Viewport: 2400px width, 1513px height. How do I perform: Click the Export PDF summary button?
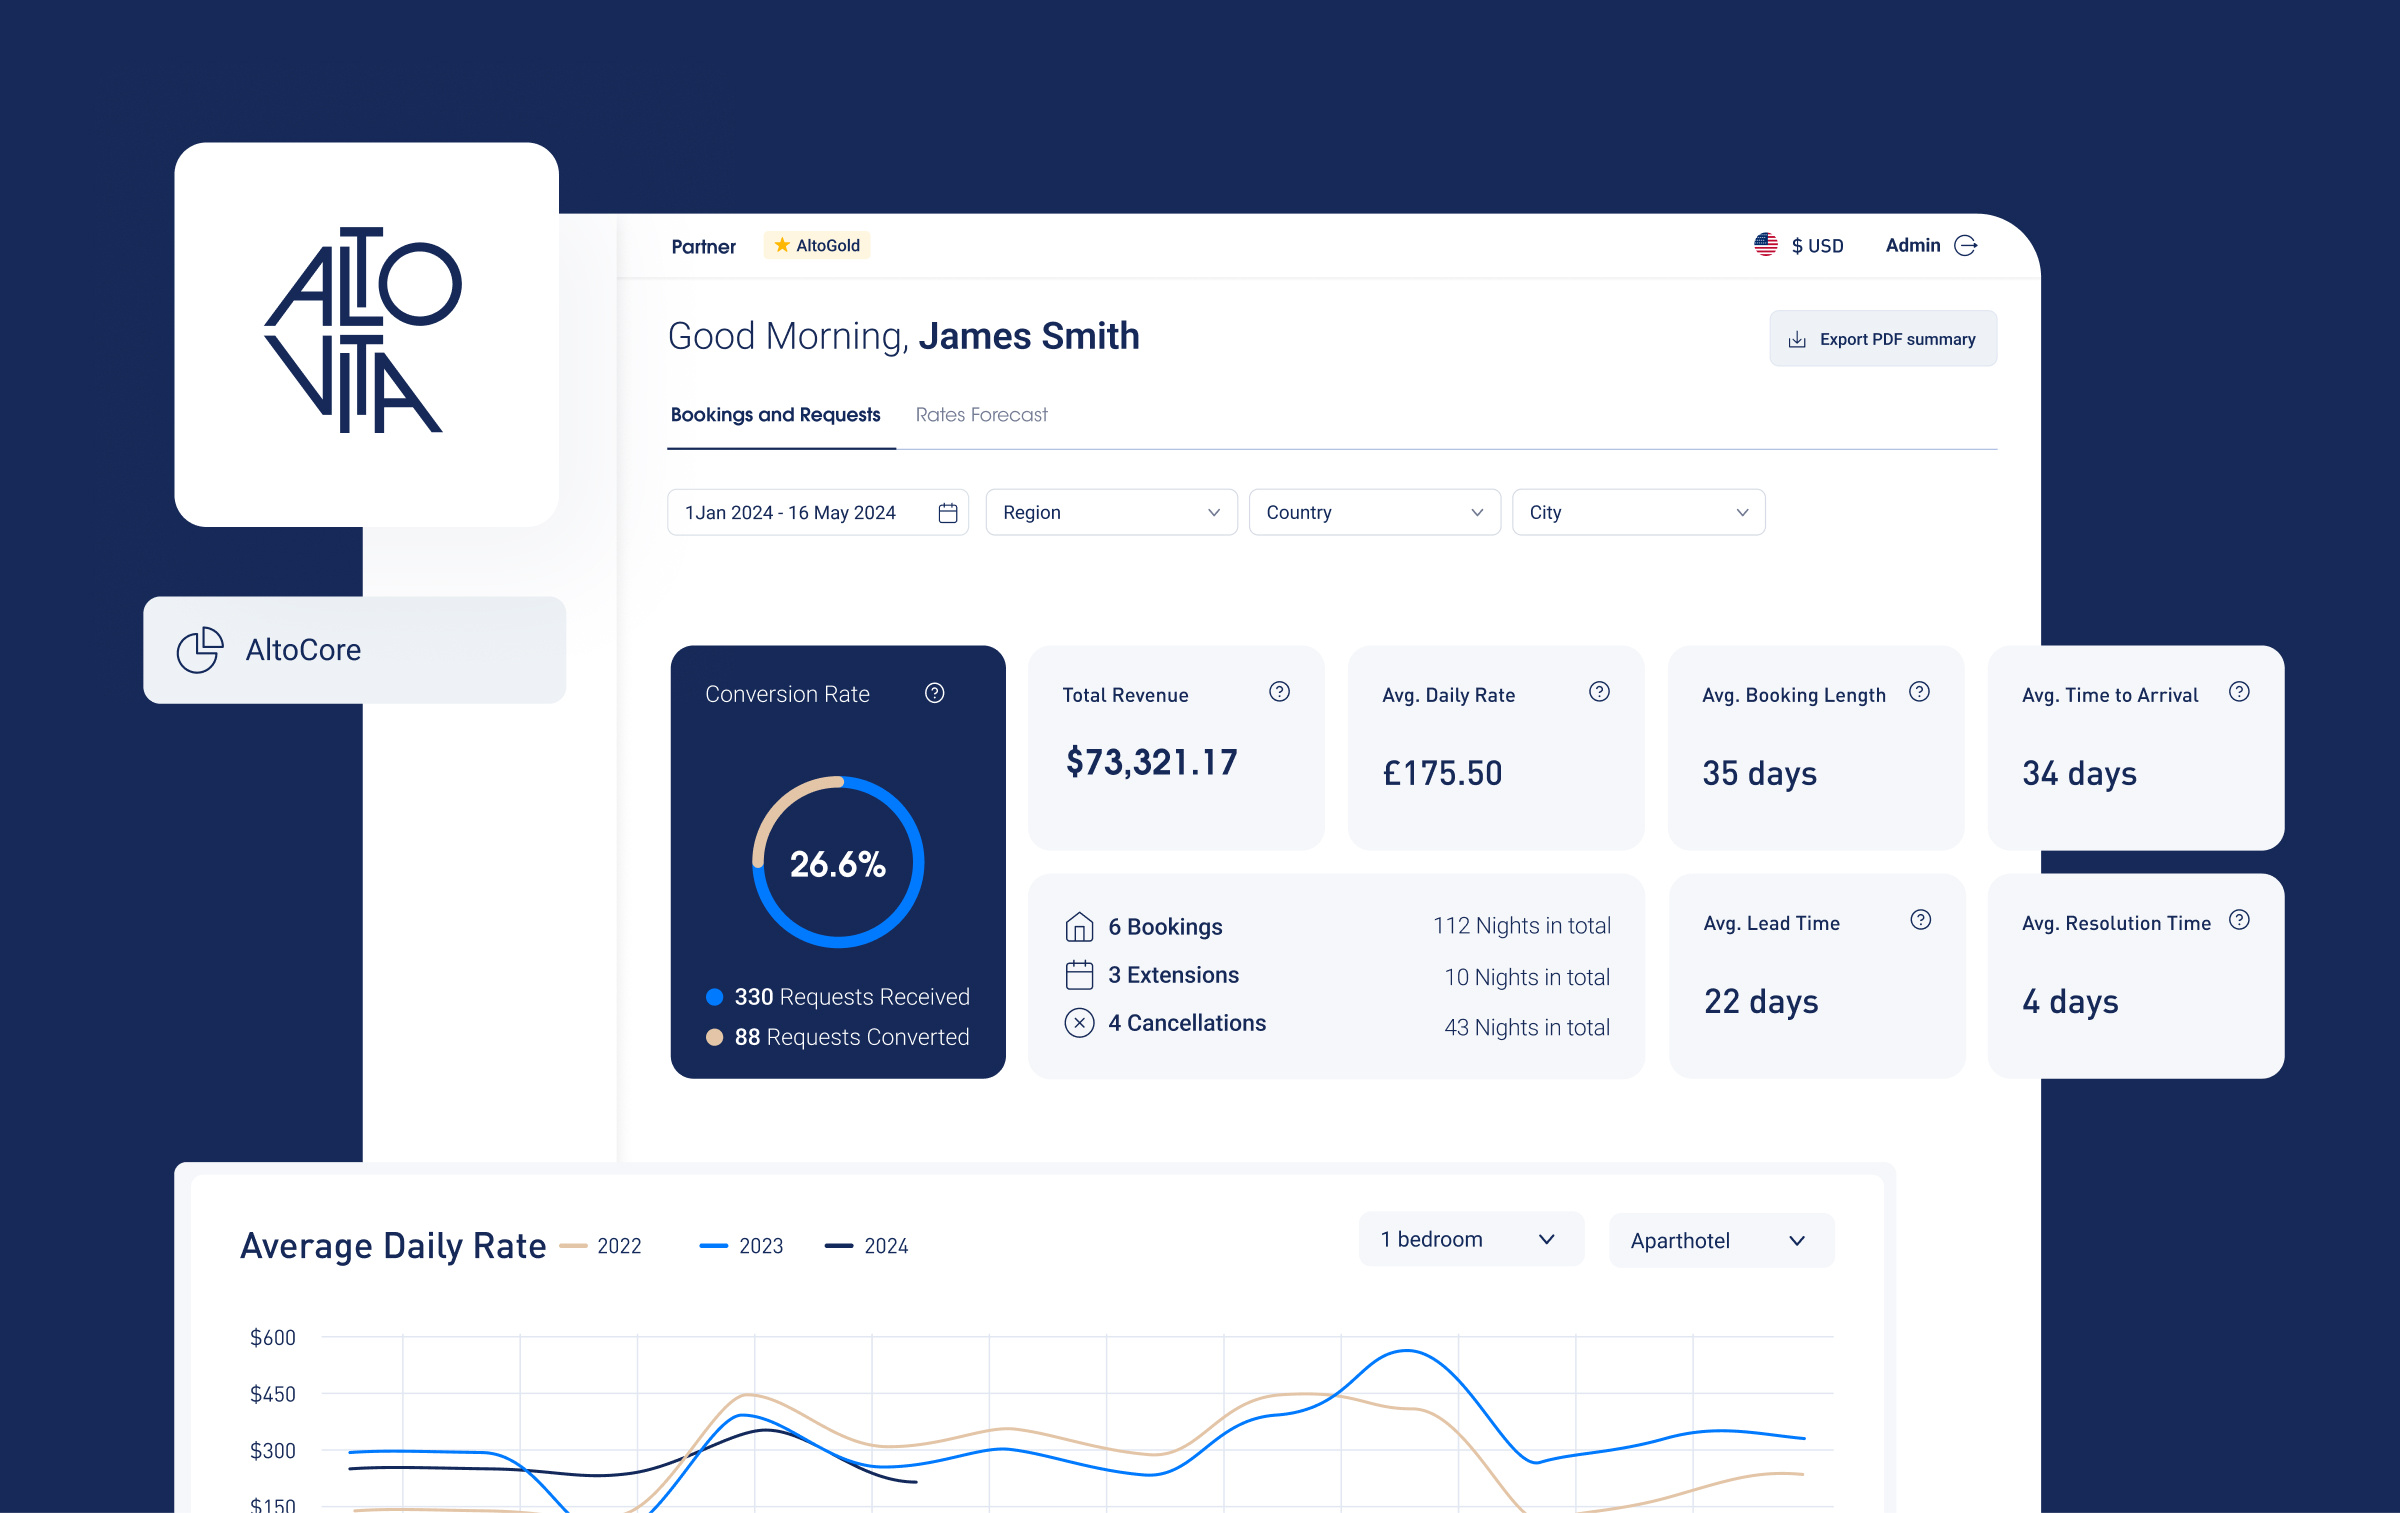click(x=1882, y=338)
